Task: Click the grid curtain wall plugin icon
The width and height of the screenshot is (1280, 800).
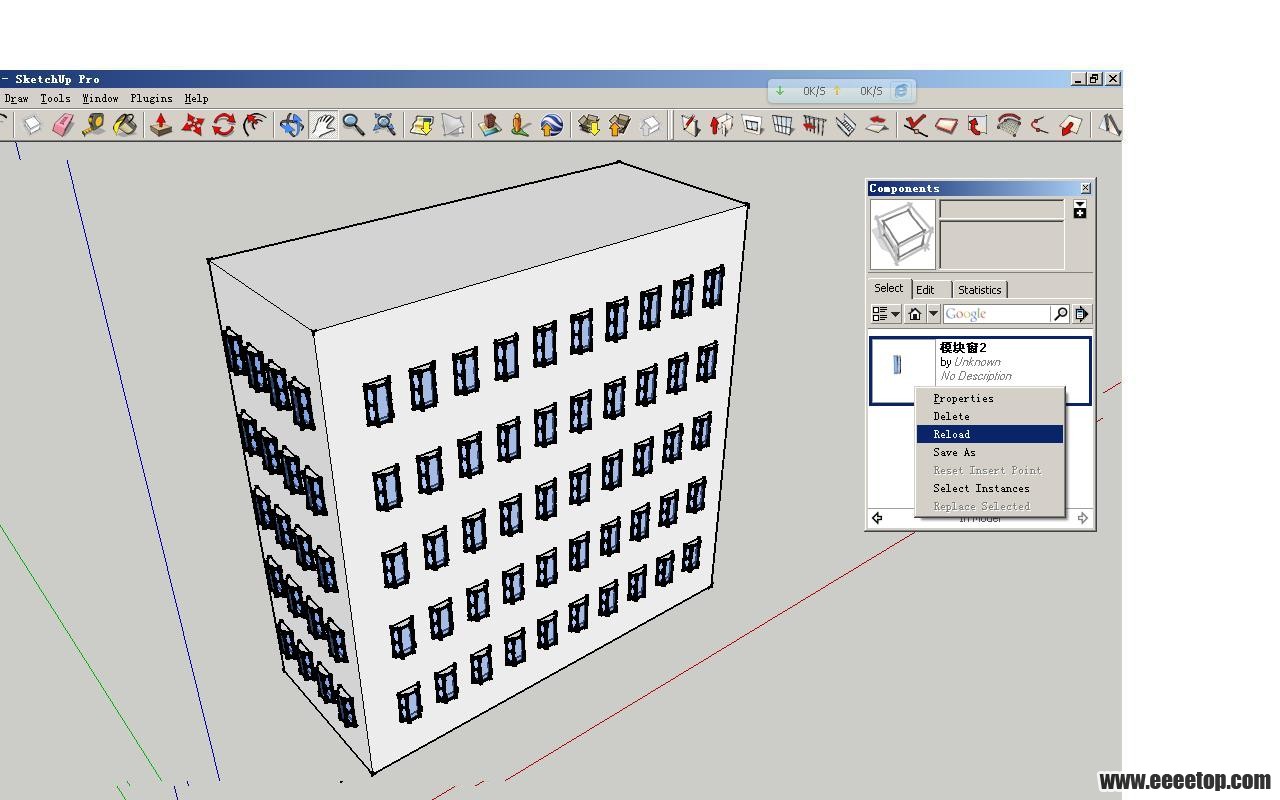Action: tap(783, 125)
